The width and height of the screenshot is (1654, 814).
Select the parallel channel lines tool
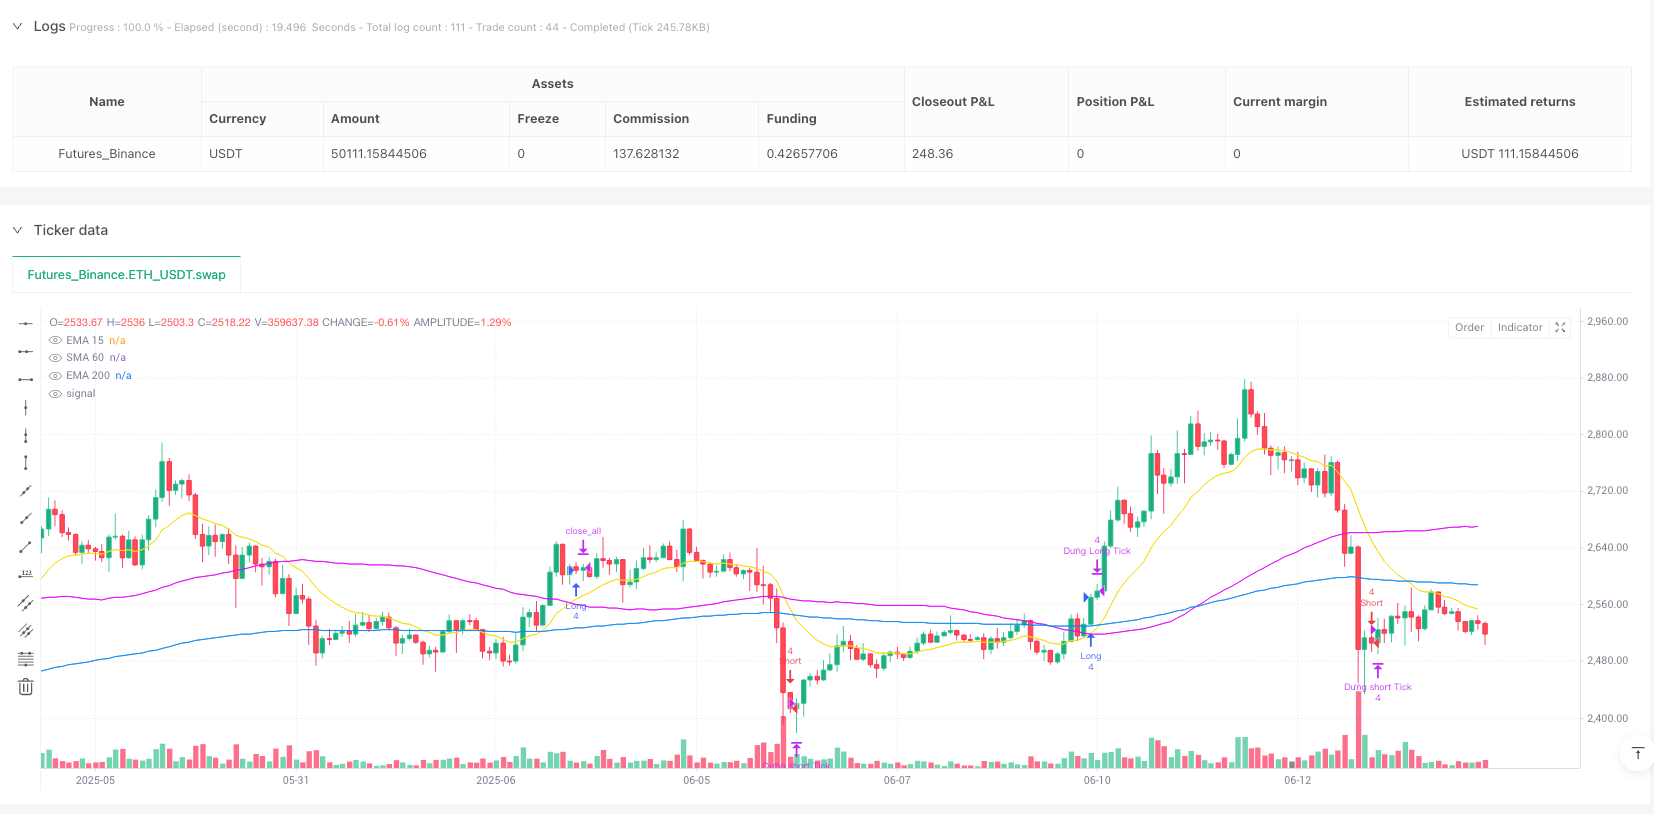tap(26, 603)
